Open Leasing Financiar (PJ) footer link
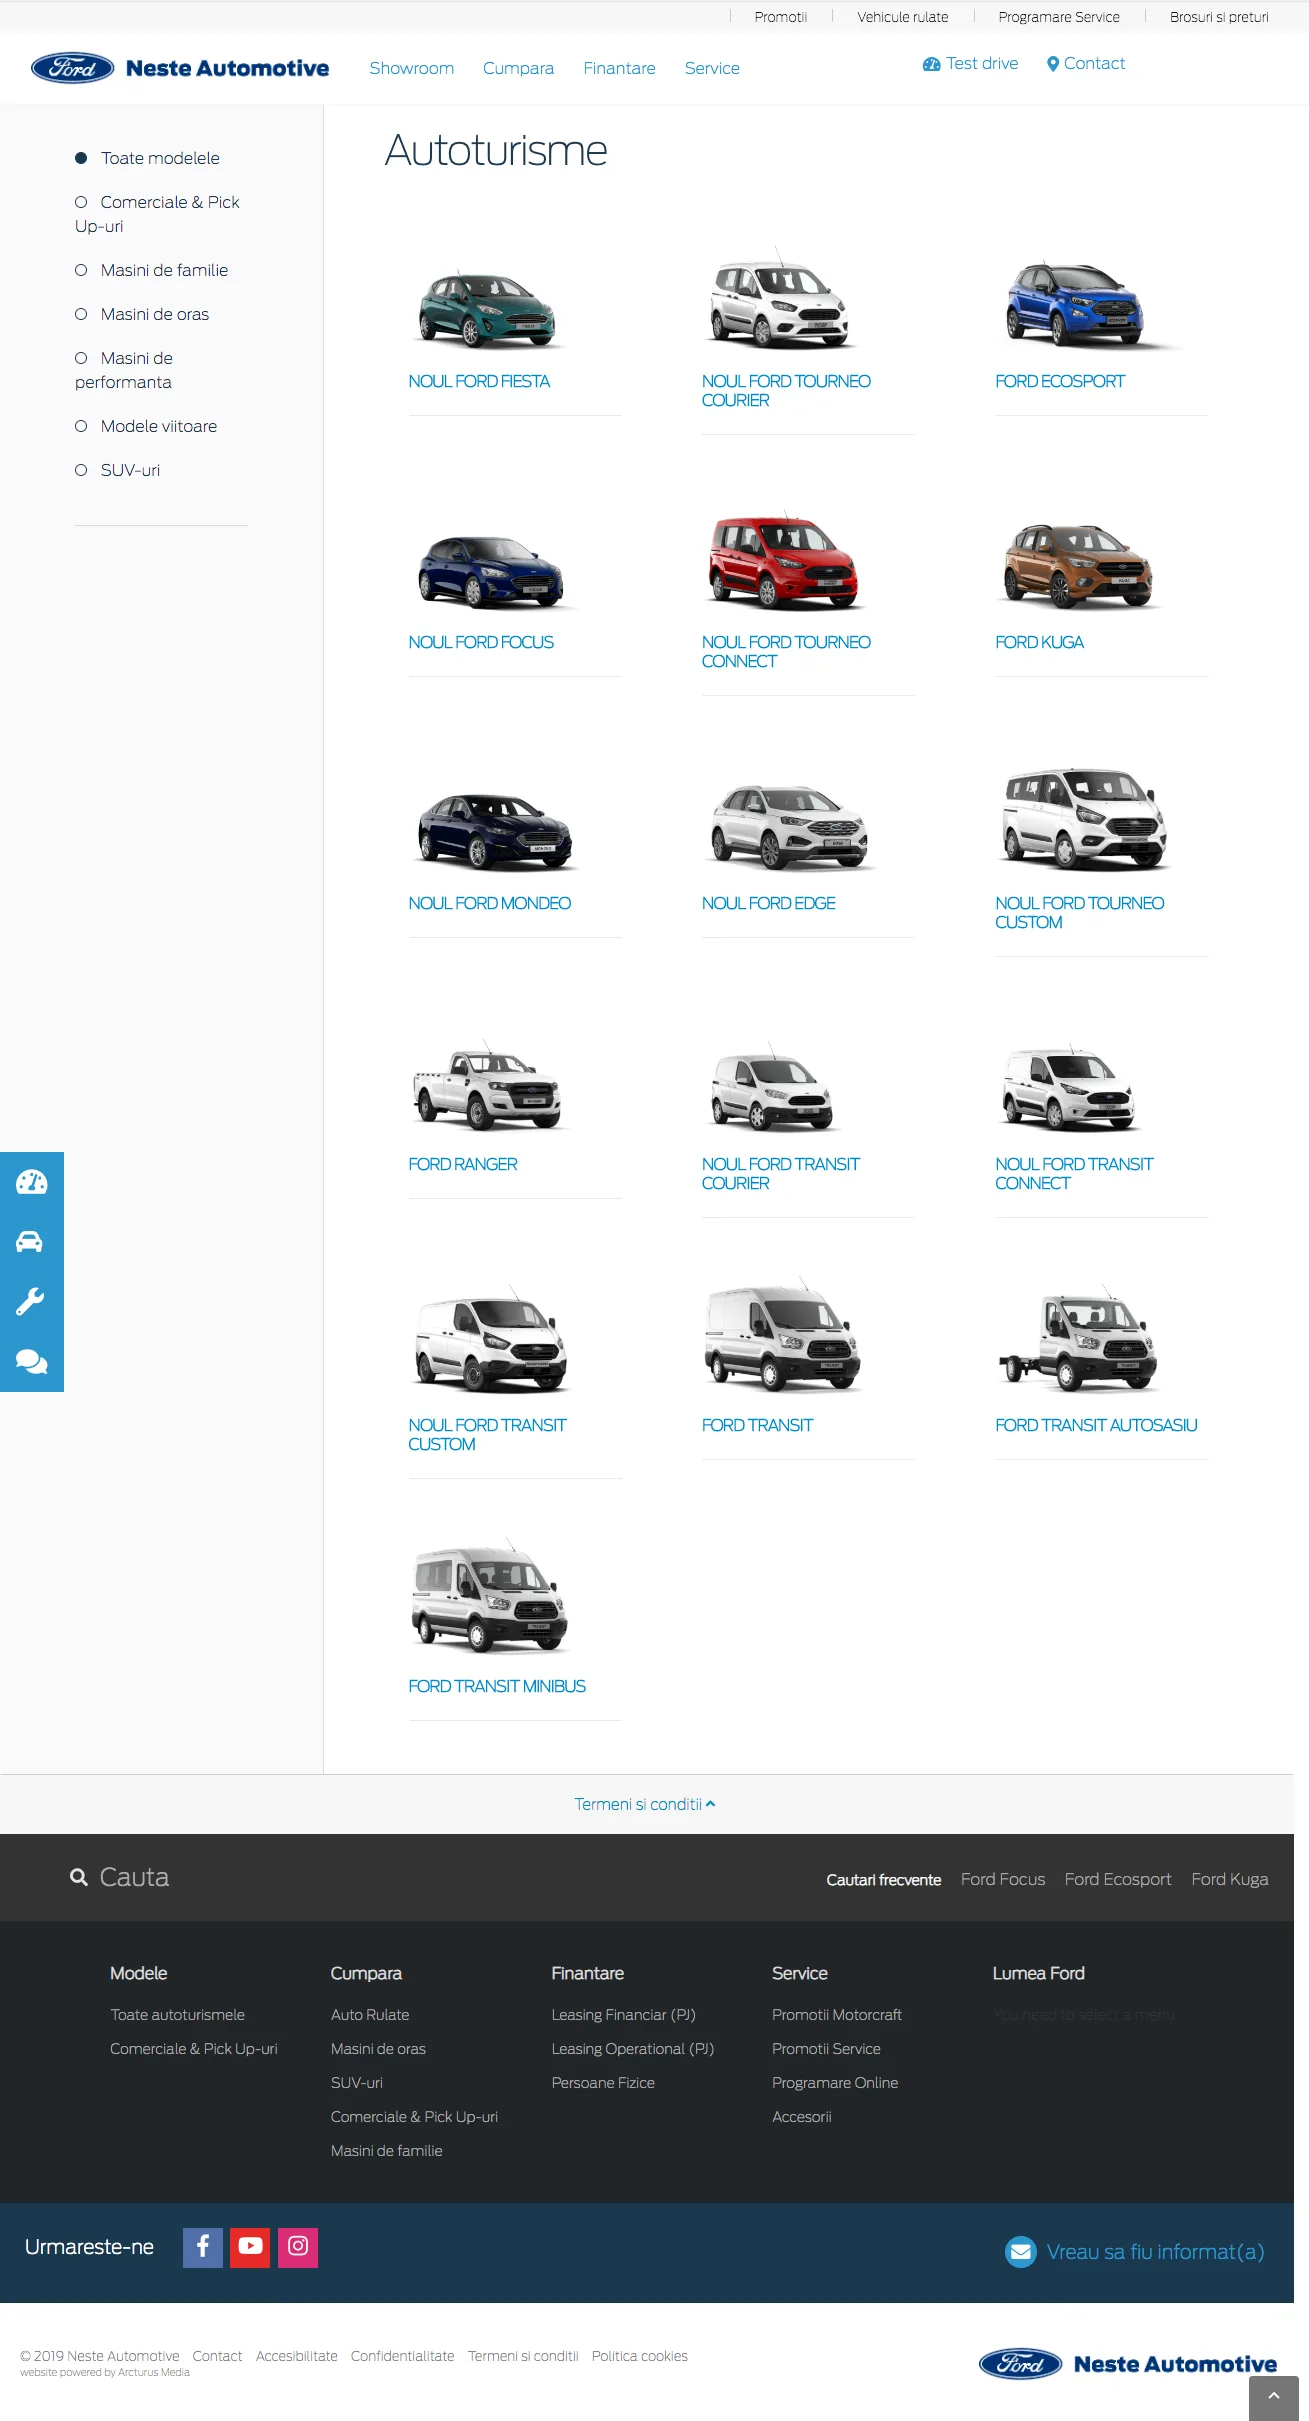The width and height of the screenshot is (1309, 2421). (x=624, y=2015)
